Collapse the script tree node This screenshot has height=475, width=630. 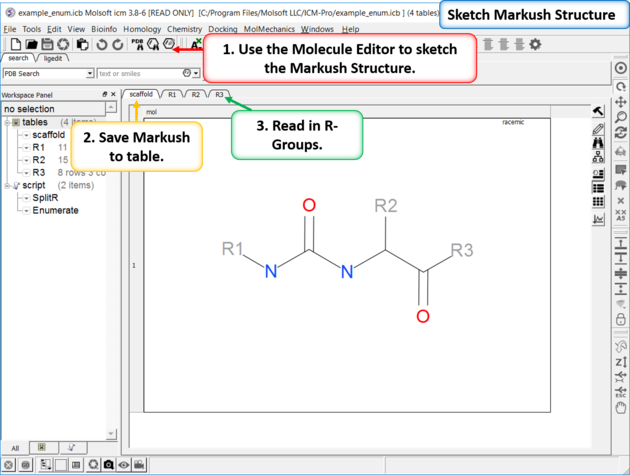7,185
